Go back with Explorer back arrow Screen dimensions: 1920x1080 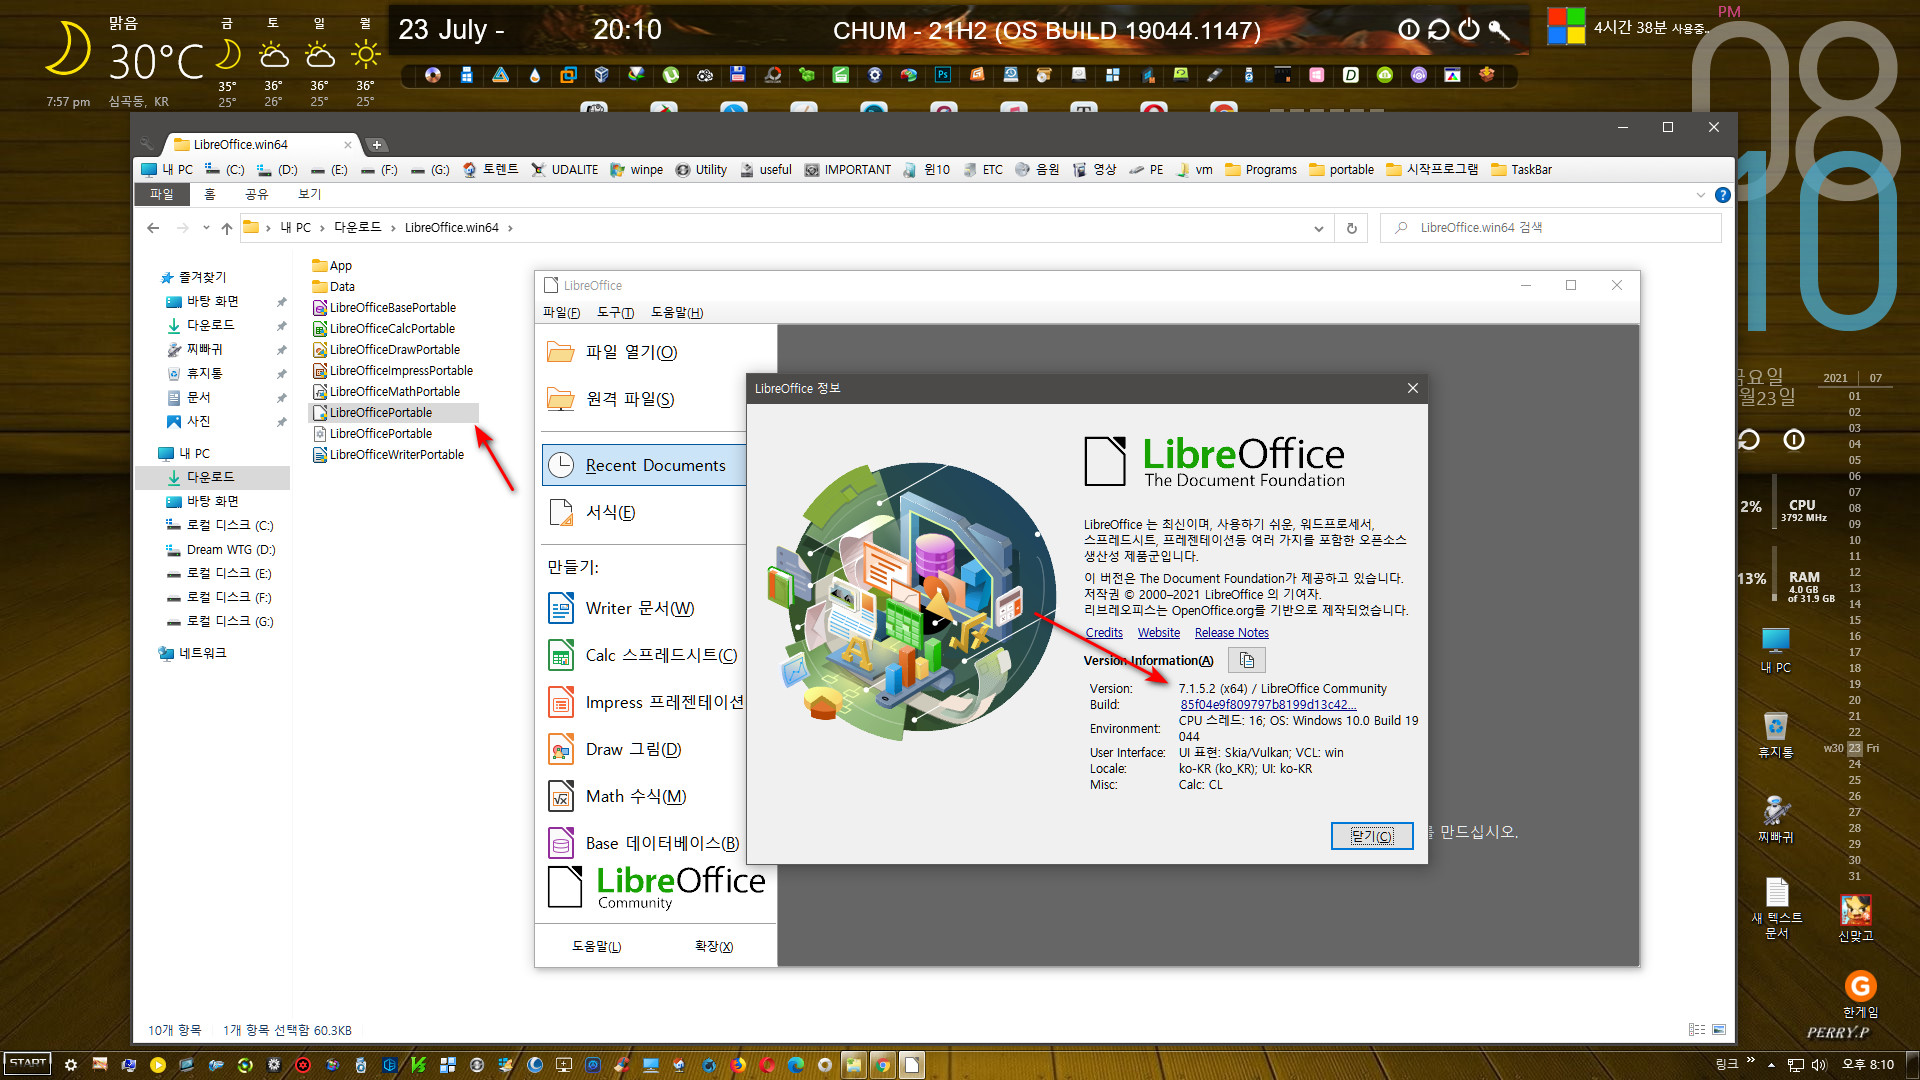point(153,228)
